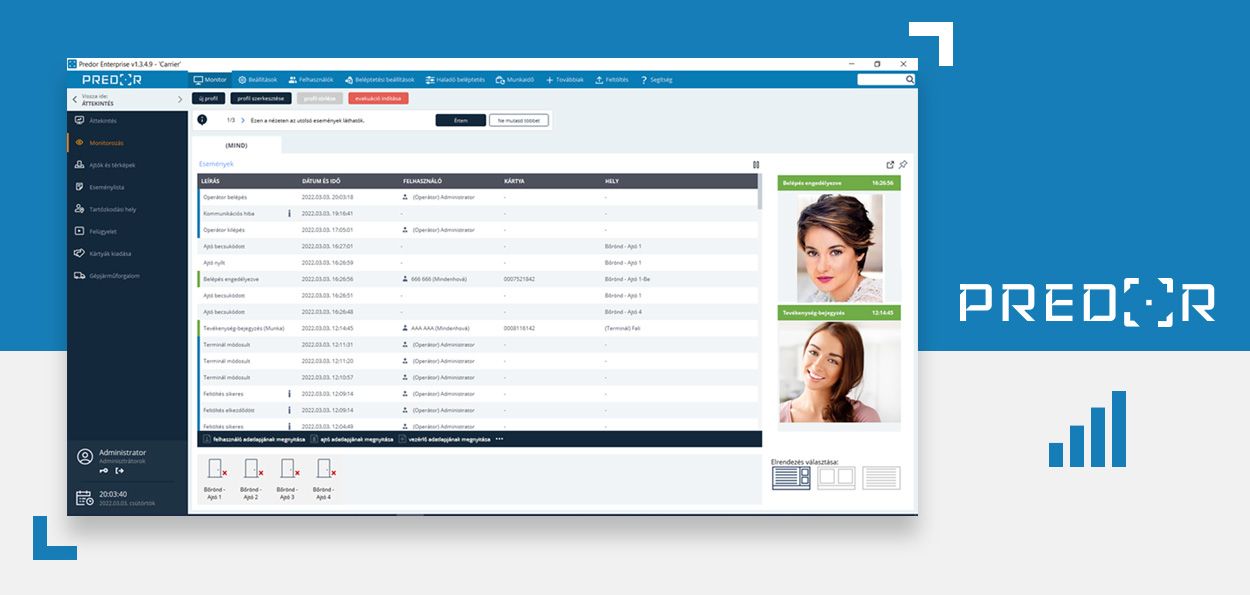Click the logout icon under Administrator
This screenshot has height=595, width=1250.
point(120,470)
